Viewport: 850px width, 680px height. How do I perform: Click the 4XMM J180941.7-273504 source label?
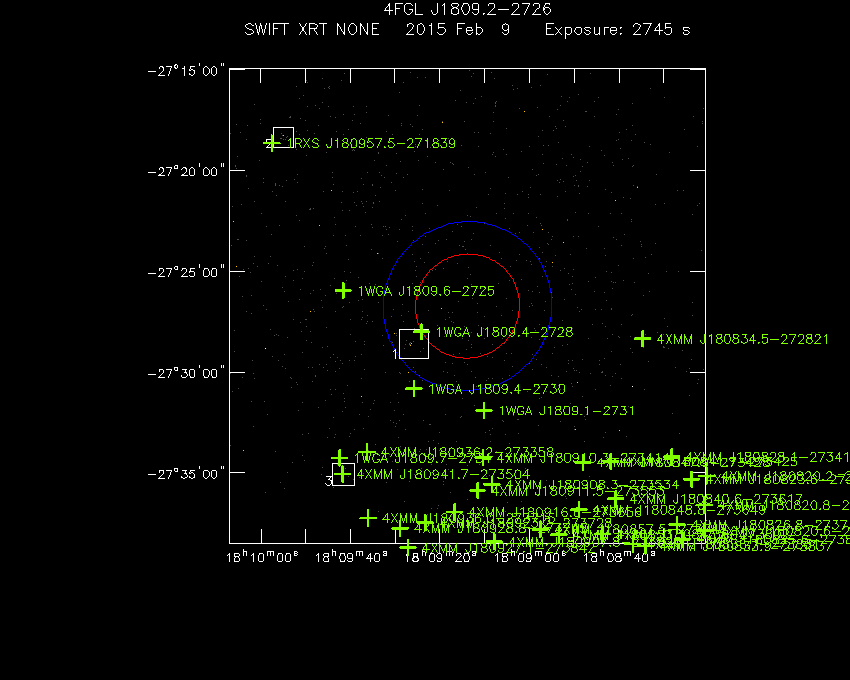coord(443,474)
